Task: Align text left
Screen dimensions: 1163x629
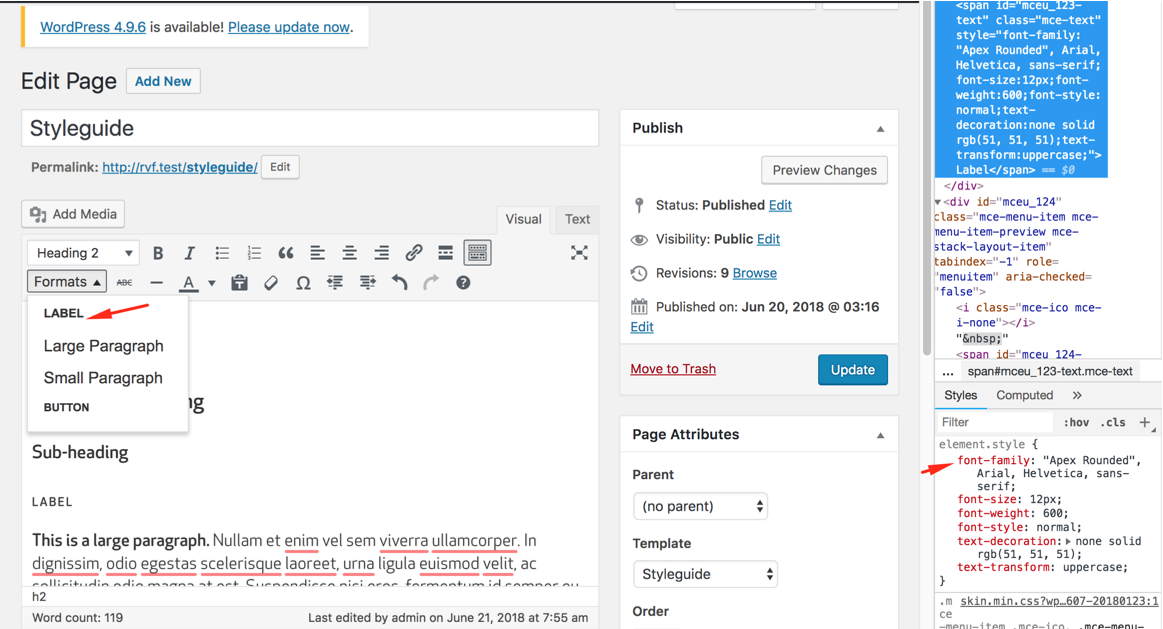Action: click(x=317, y=253)
